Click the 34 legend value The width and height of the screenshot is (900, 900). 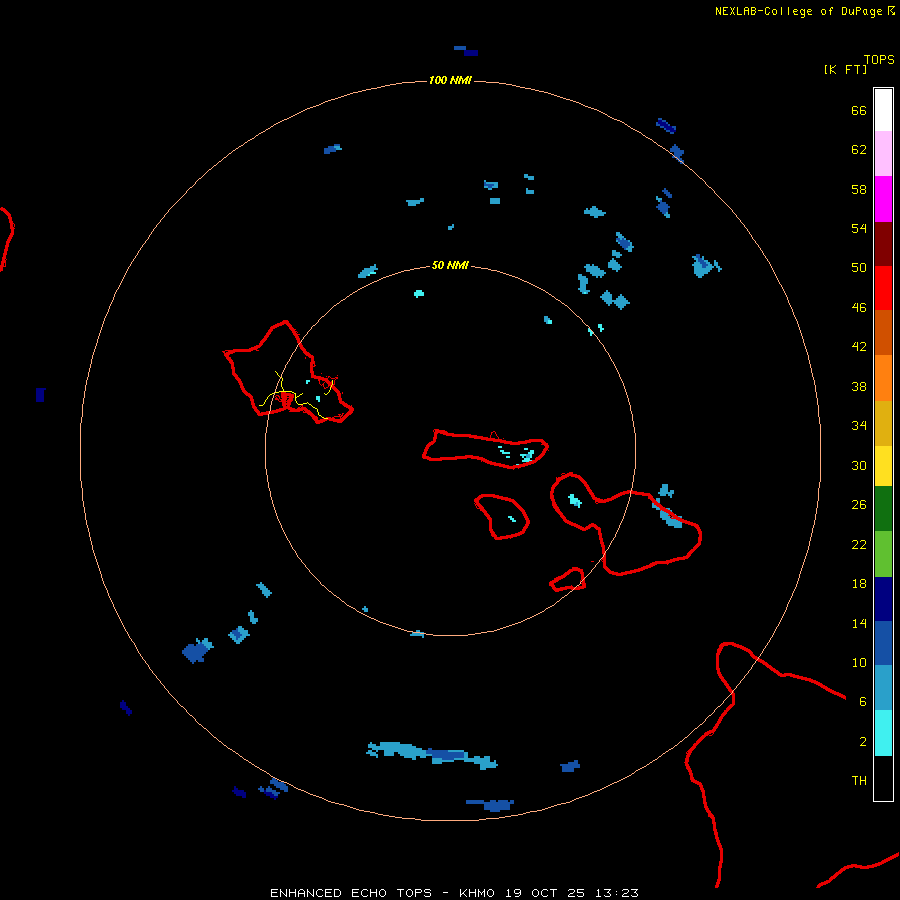click(x=859, y=426)
